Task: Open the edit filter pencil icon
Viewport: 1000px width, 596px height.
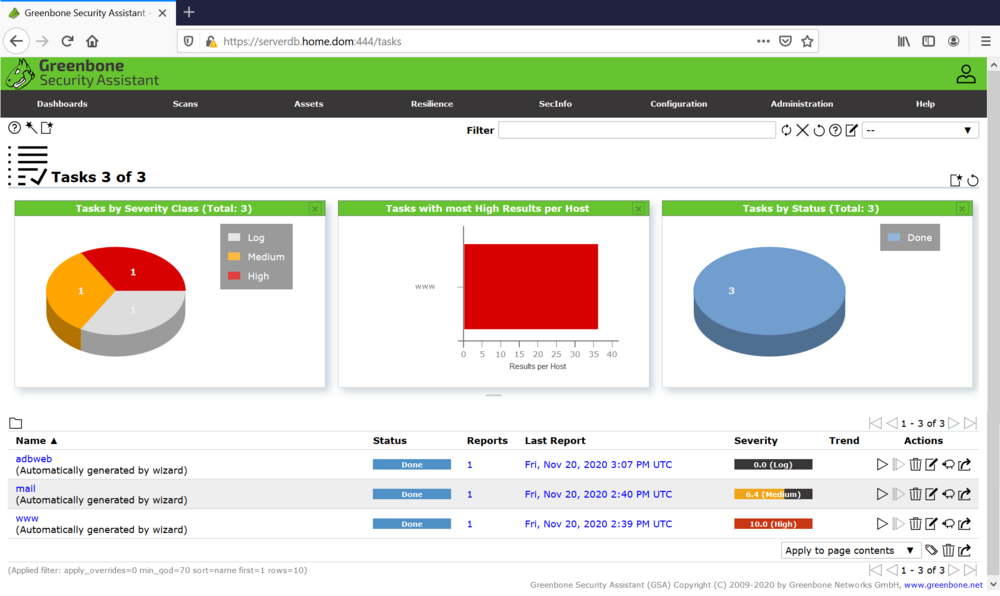Action: click(x=851, y=130)
